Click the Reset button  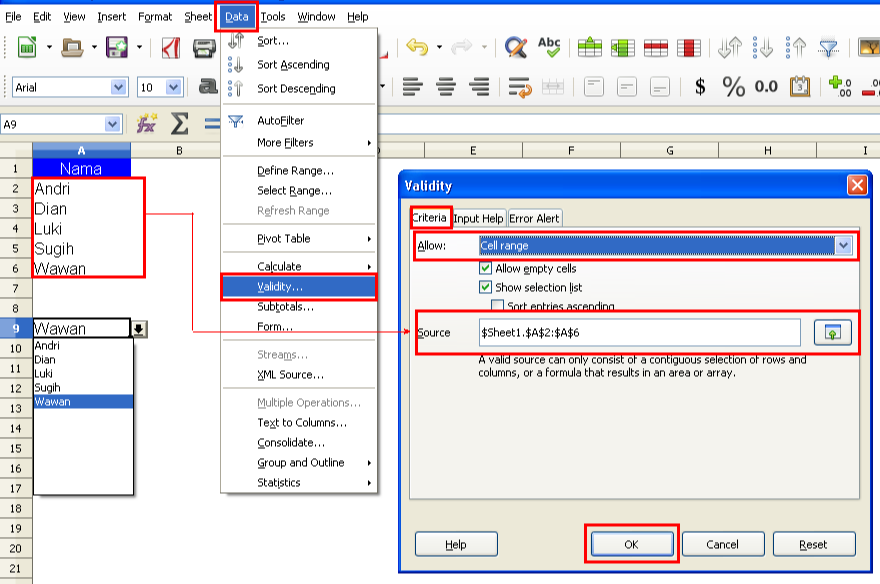point(814,544)
